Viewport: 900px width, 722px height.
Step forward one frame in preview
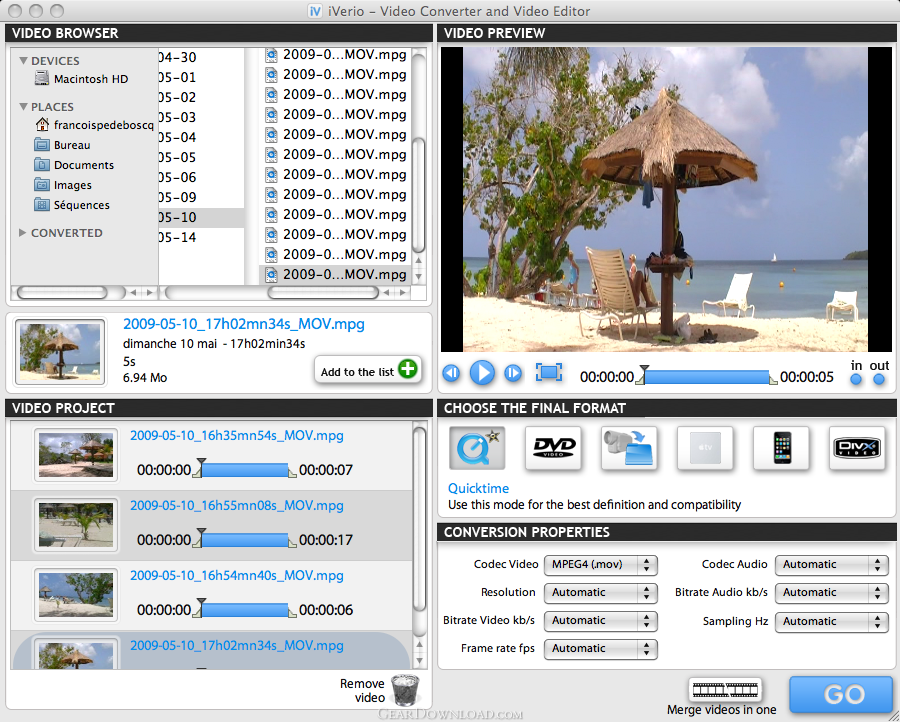pos(513,374)
